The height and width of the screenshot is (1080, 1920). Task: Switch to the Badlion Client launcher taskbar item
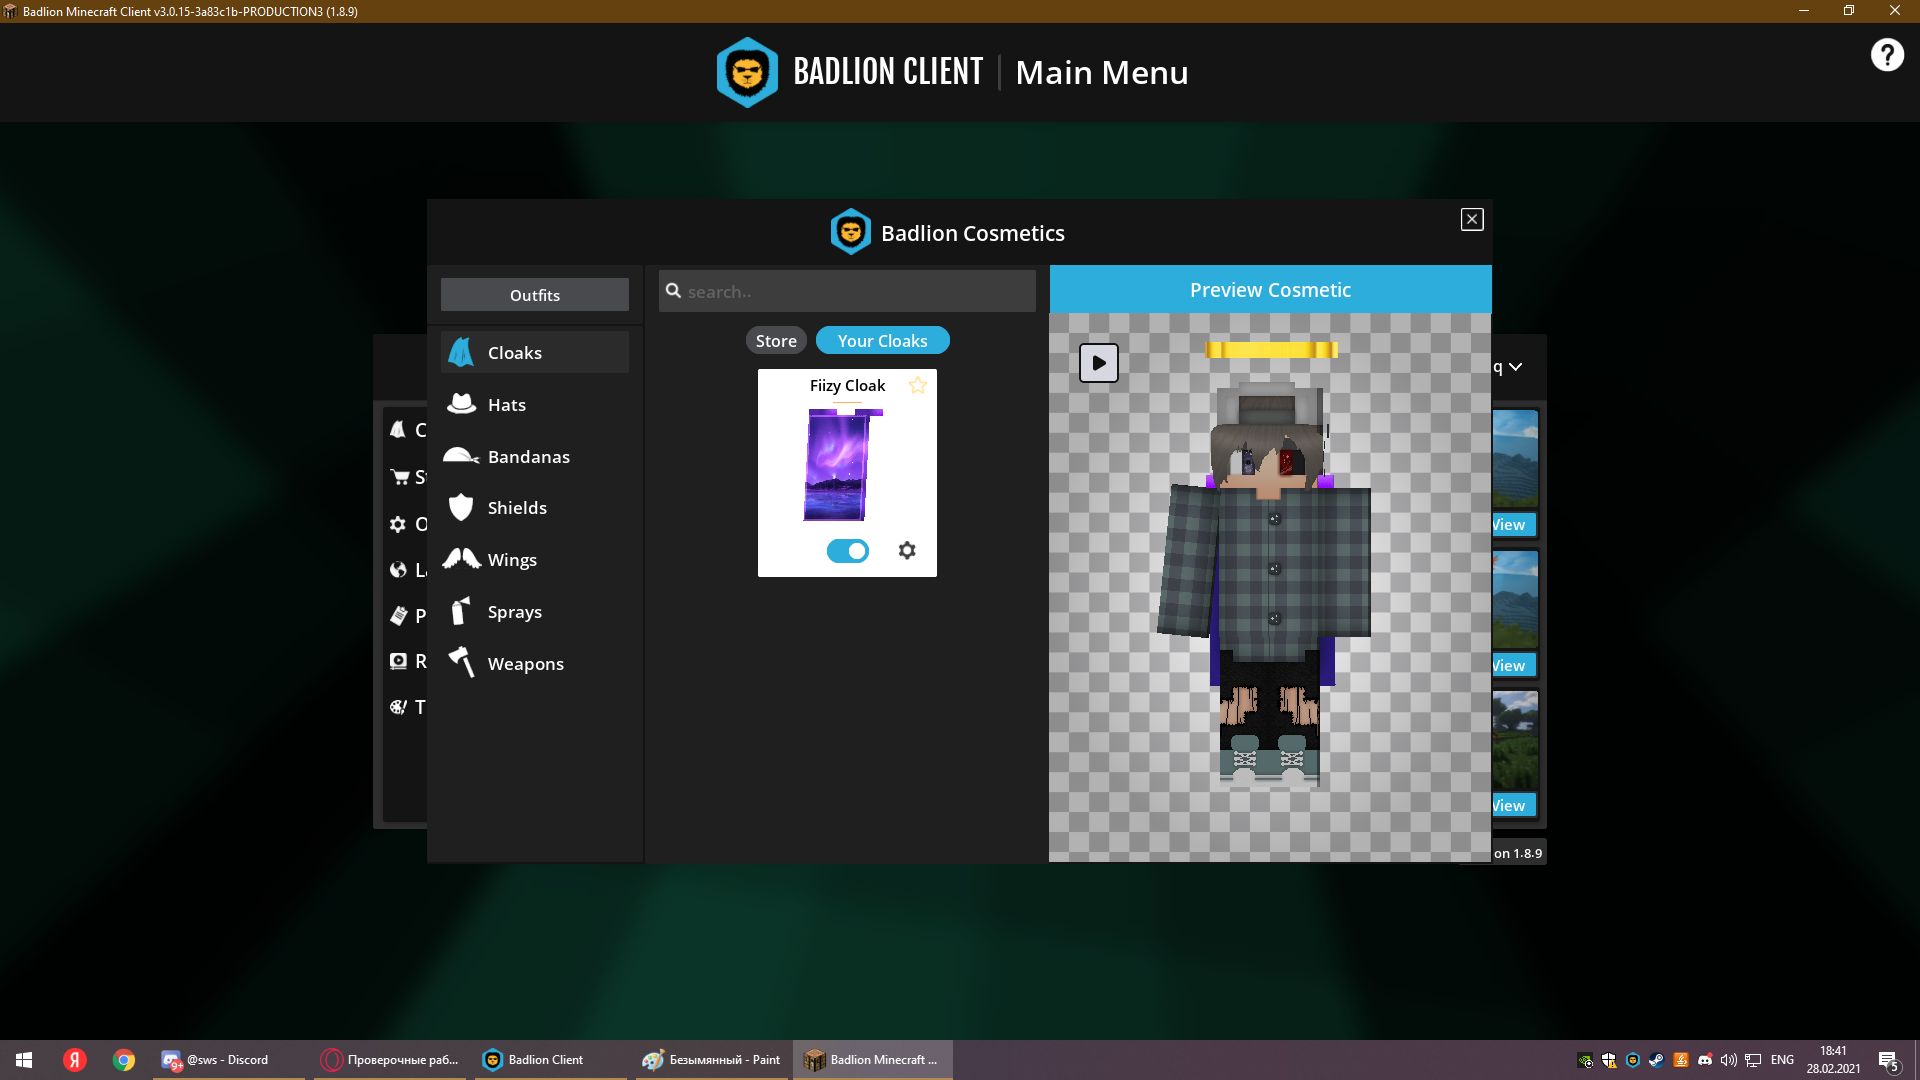click(x=550, y=1060)
